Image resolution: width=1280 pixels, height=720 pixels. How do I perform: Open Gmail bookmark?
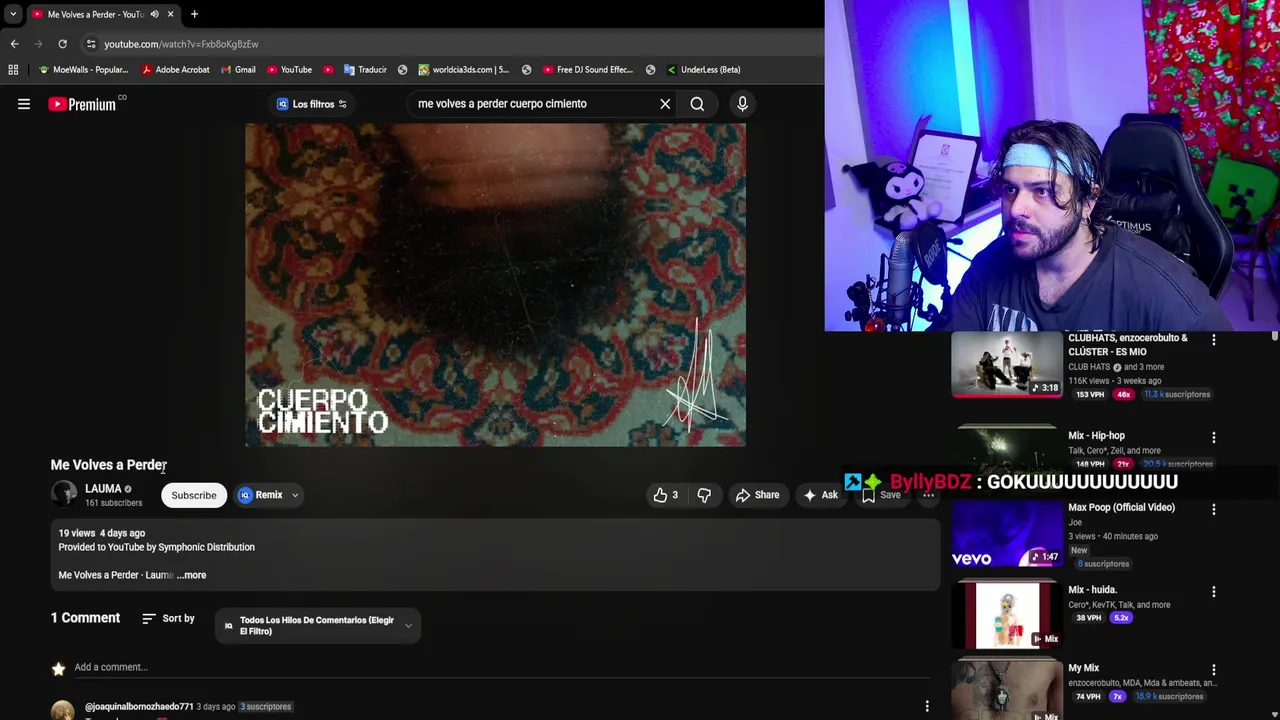pyautogui.click(x=237, y=70)
